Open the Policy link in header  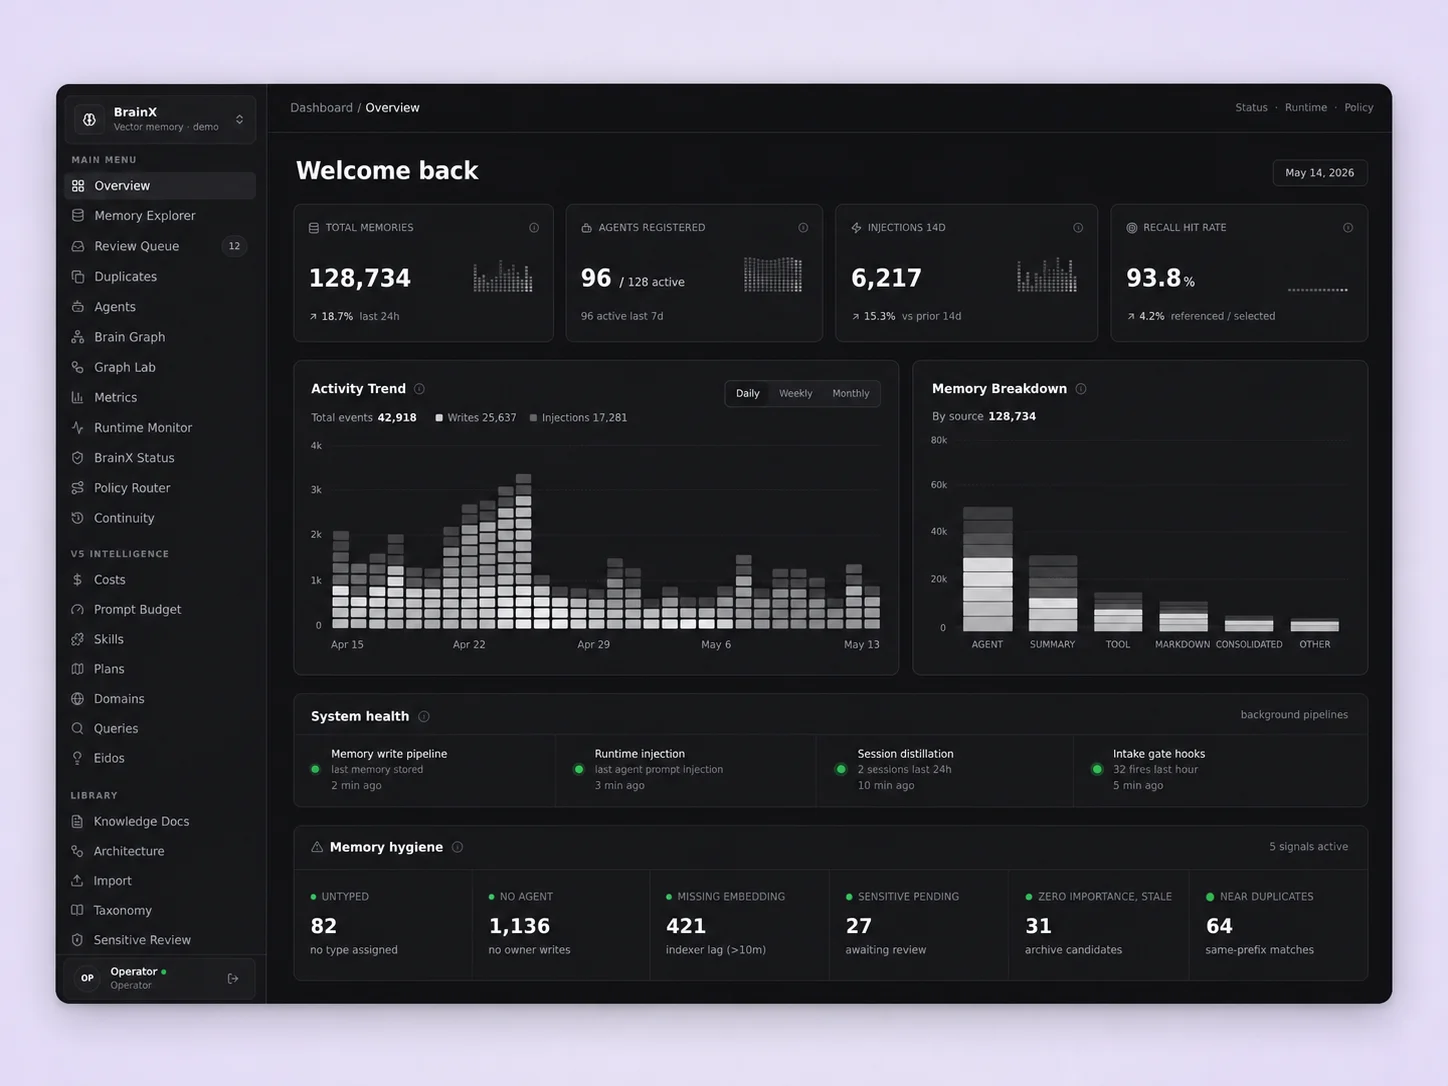[1358, 108]
